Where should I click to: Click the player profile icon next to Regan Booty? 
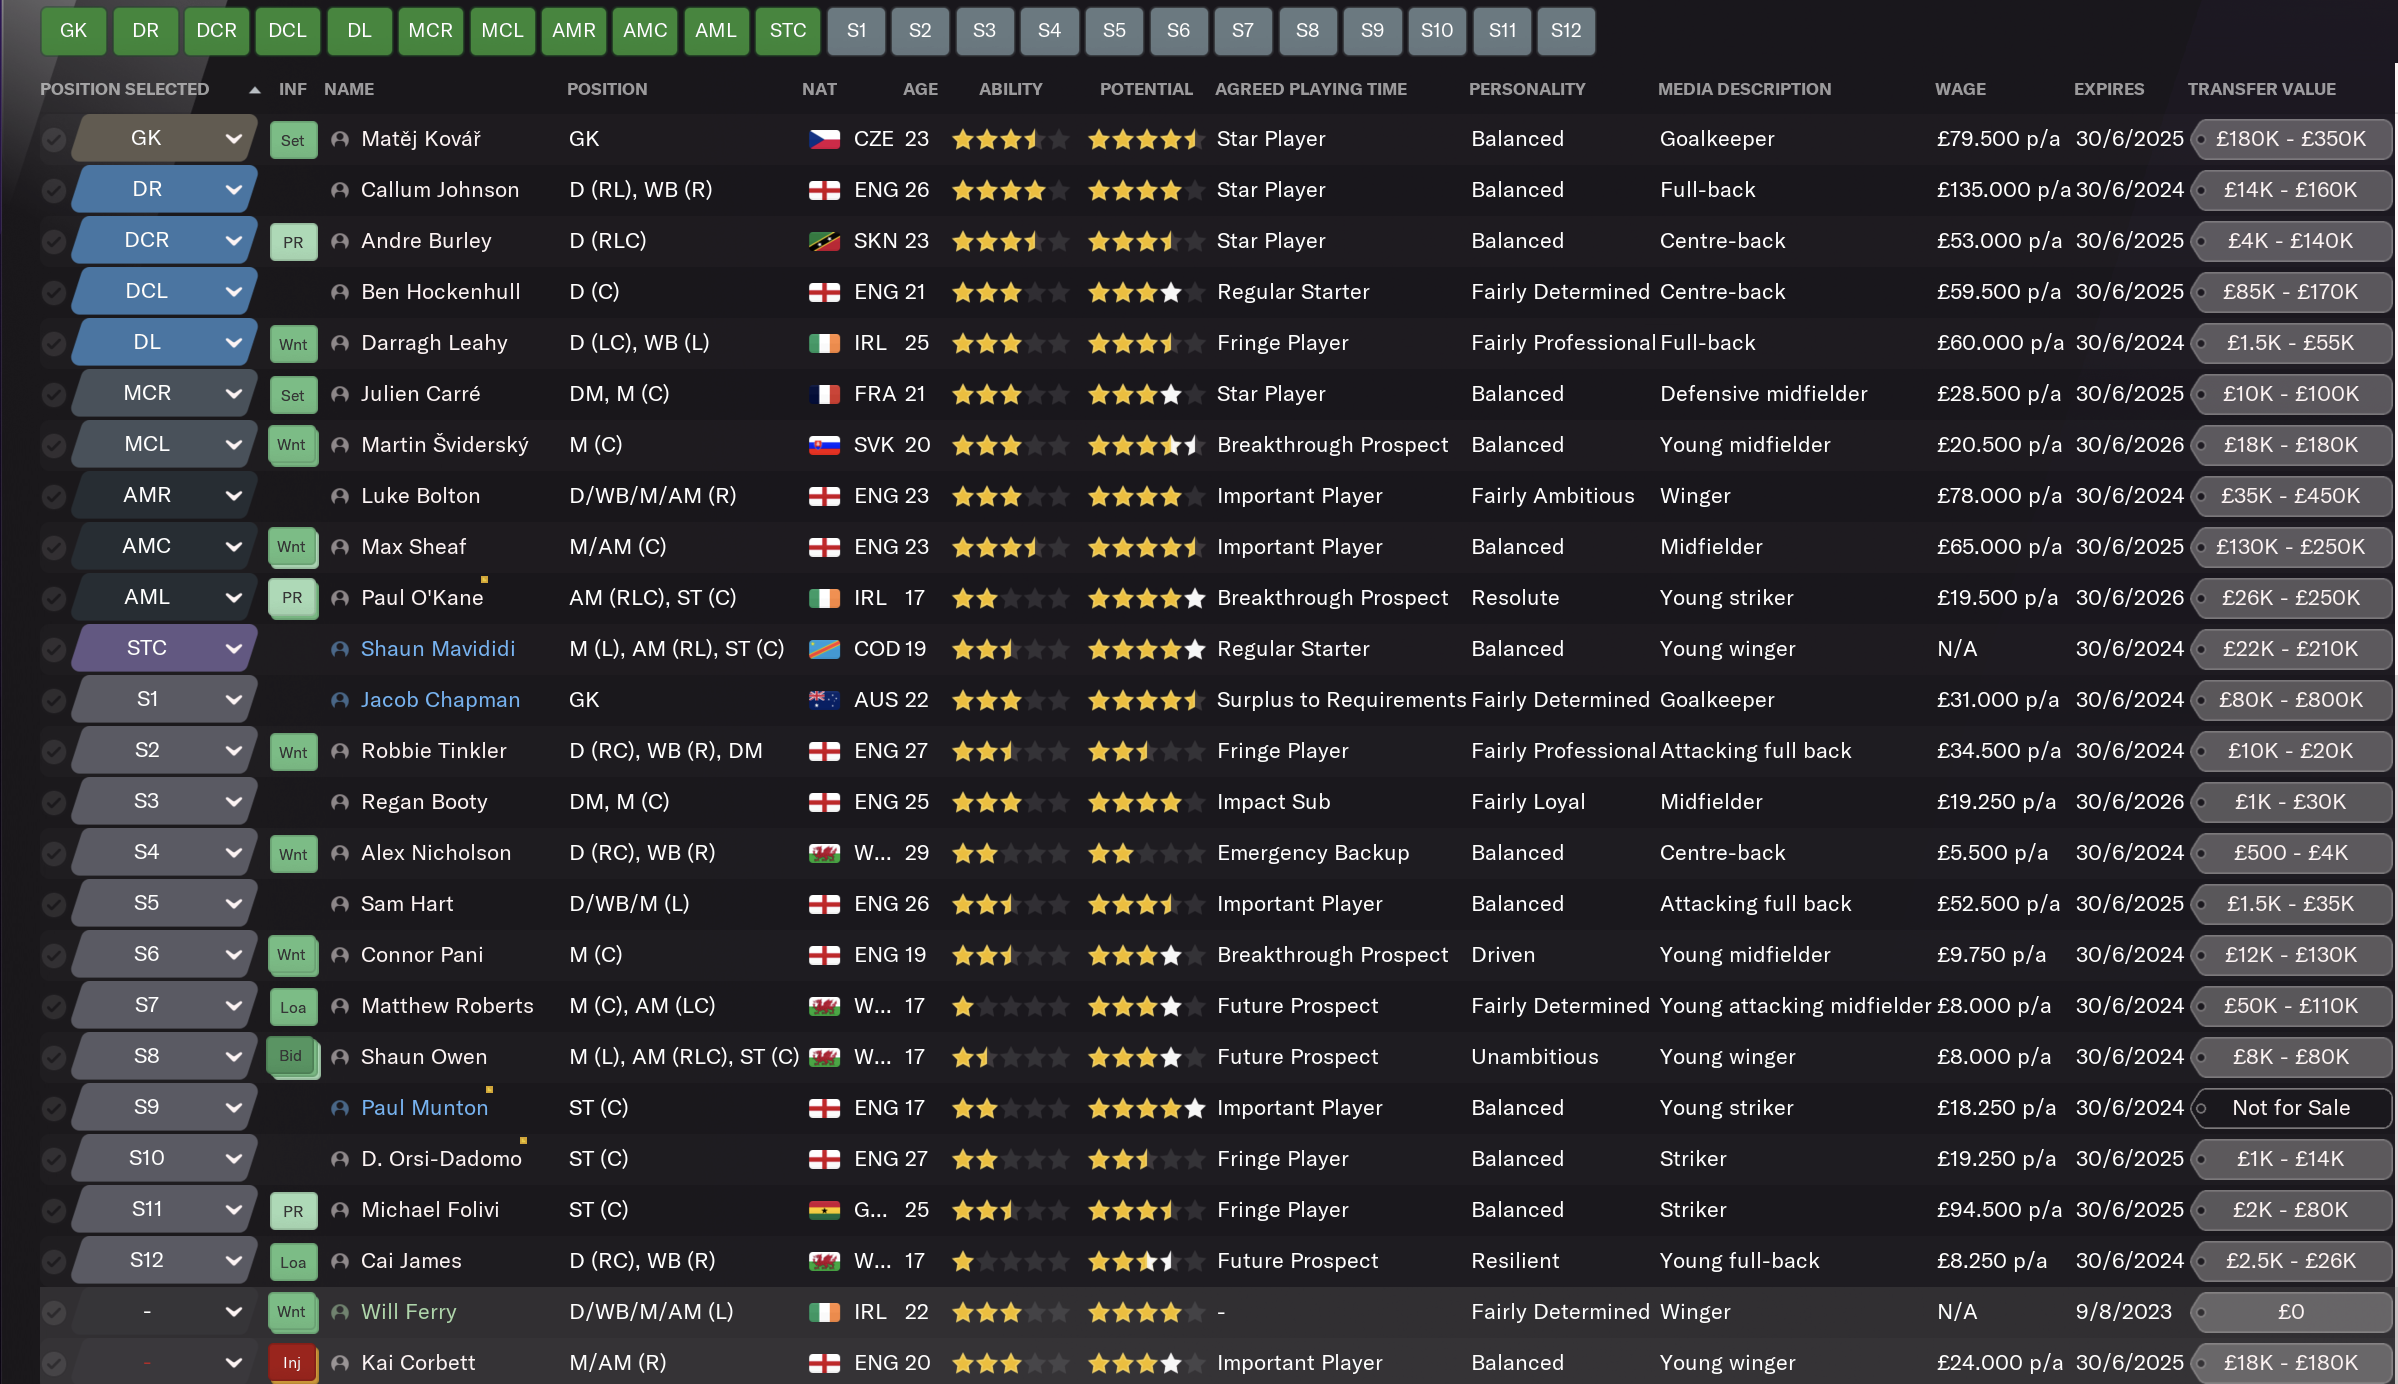pos(340,802)
